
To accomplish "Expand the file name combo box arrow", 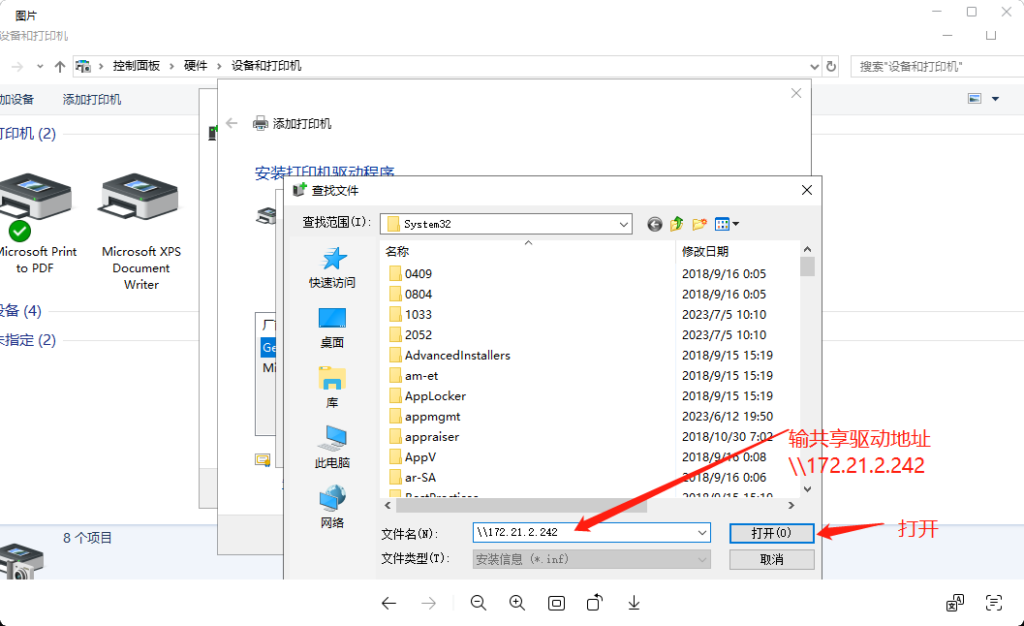I will [x=702, y=533].
